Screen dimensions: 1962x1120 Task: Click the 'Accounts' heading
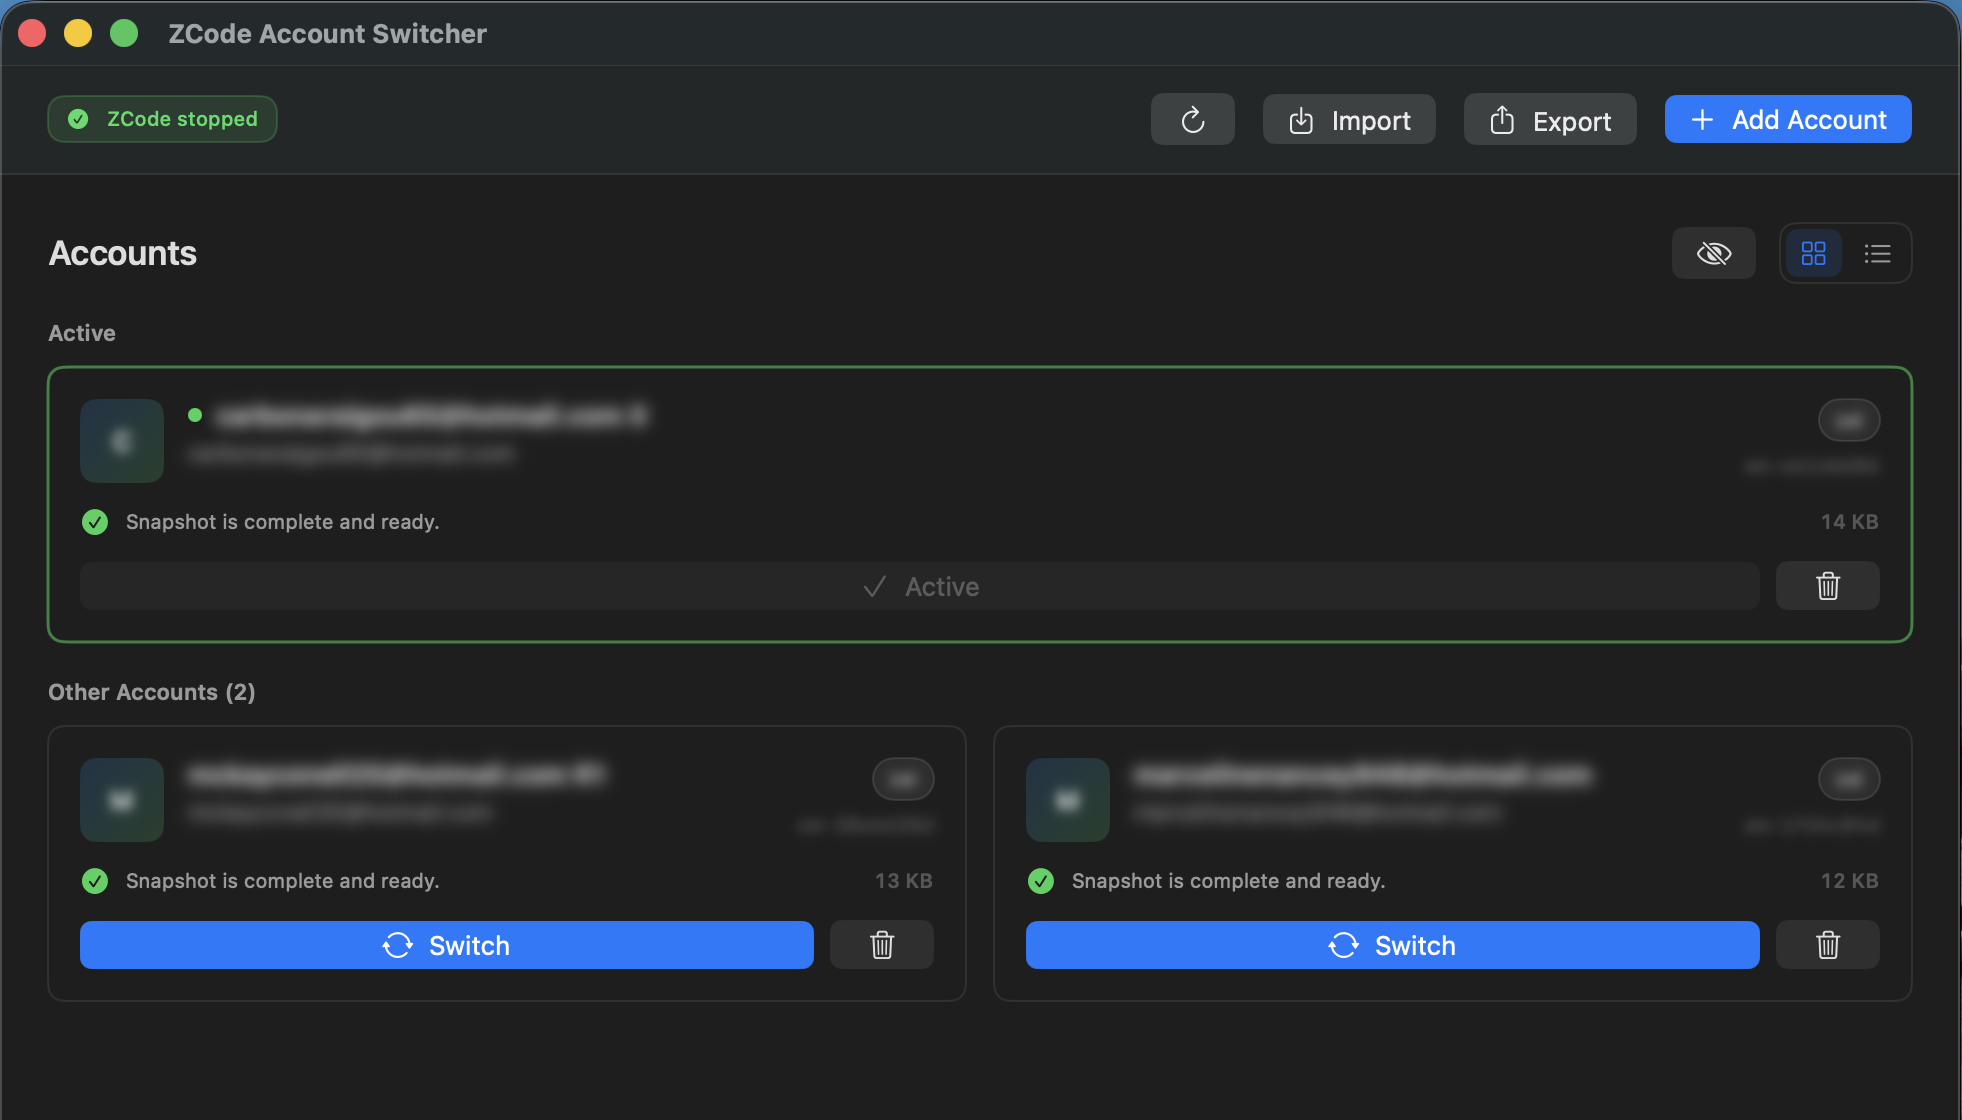(x=123, y=253)
